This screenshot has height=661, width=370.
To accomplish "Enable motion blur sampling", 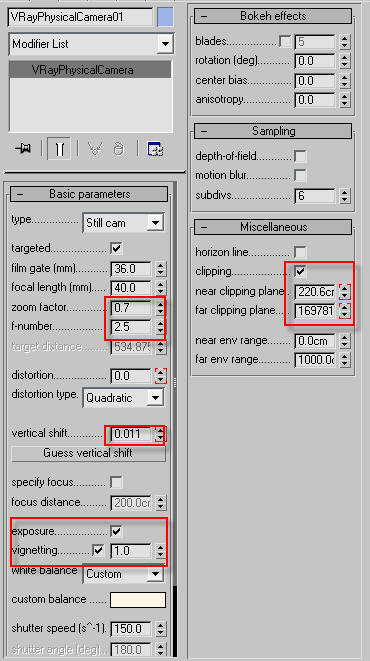I will tap(300, 175).
